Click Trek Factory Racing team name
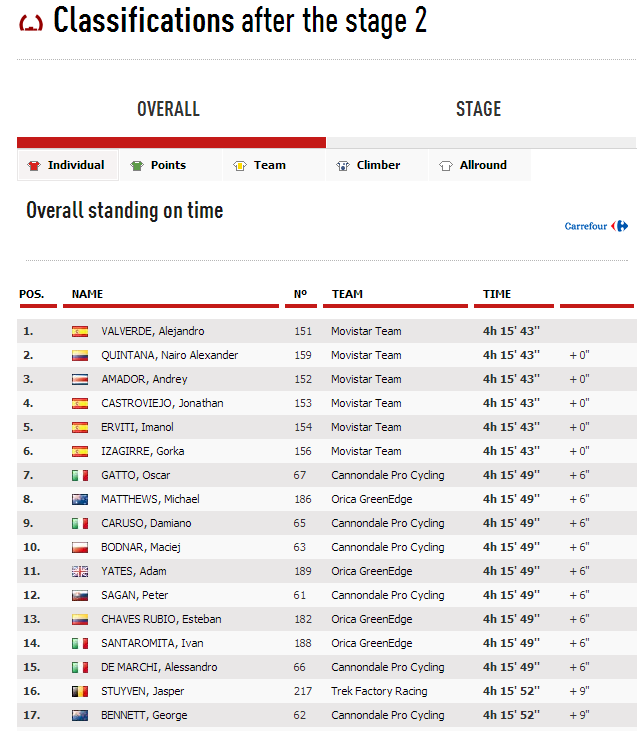 click(x=379, y=691)
